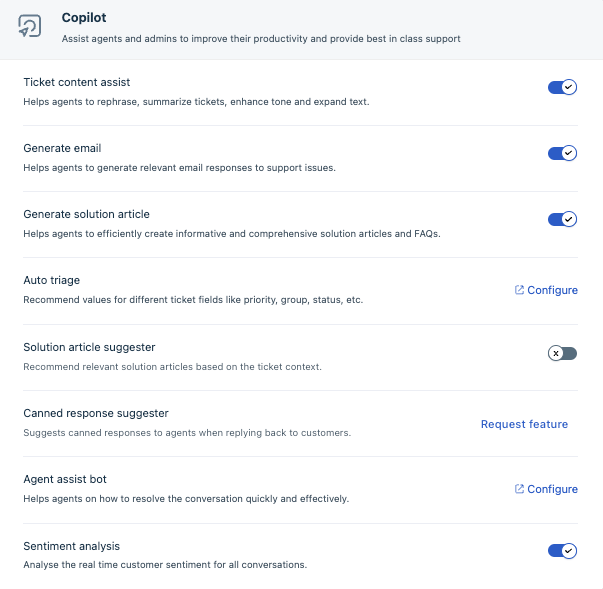Image resolution: width=603 pixels, height=589 pixels.
Task: Click external-link icon beside Auto triage Configure
Action: tap(519, 290)
